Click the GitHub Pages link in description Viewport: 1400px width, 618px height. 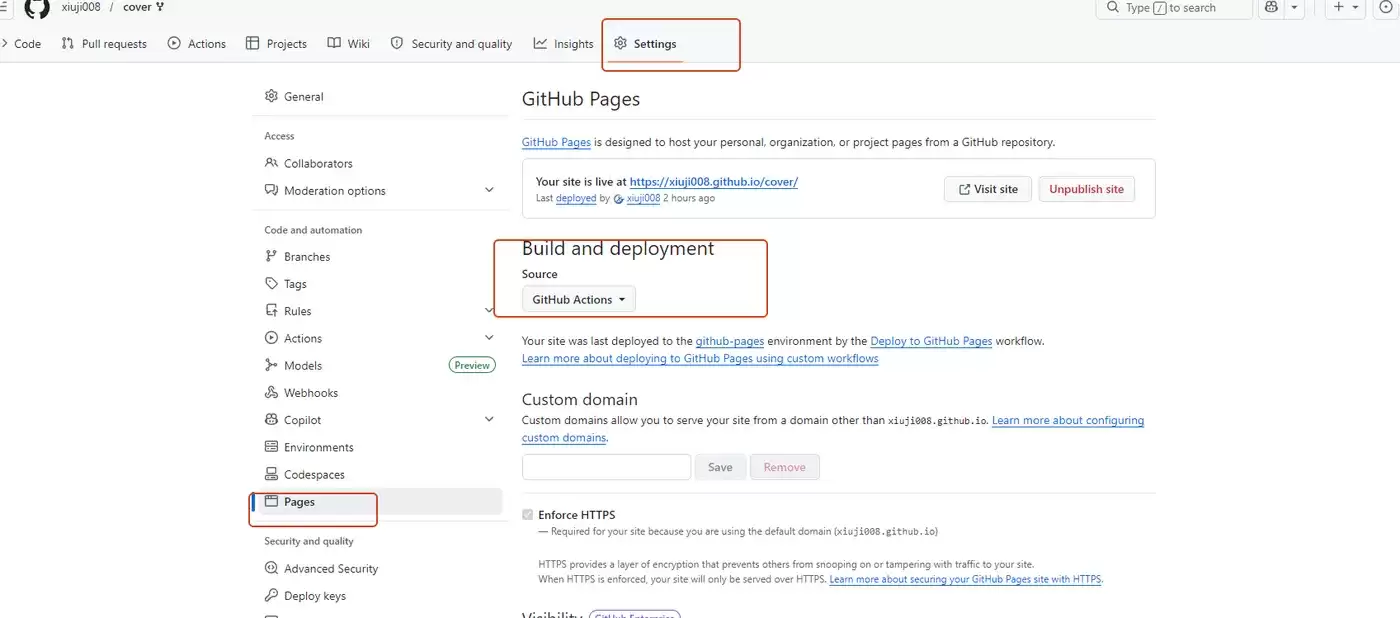click(556, 142)
